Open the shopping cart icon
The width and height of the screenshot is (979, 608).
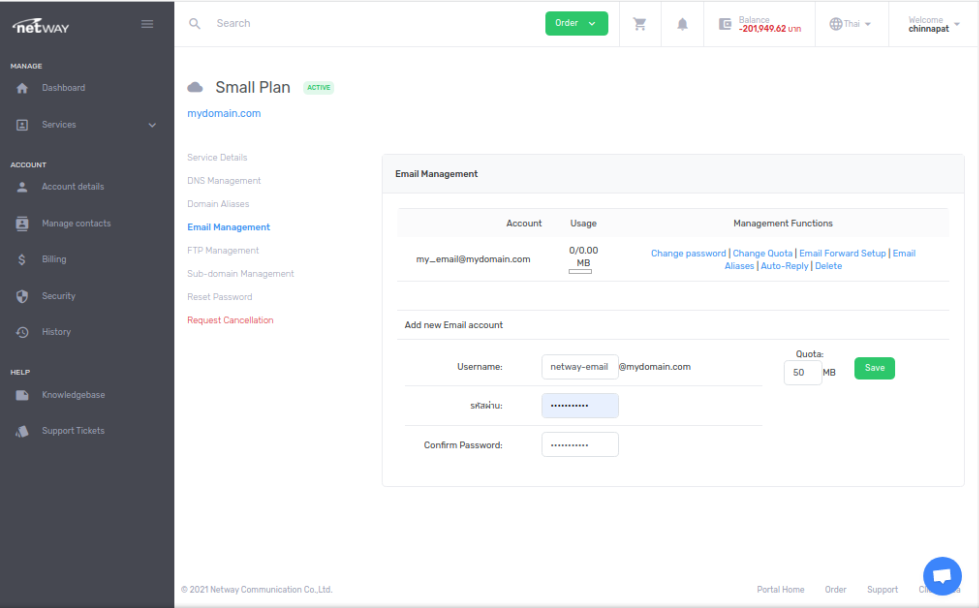point(640,24)
